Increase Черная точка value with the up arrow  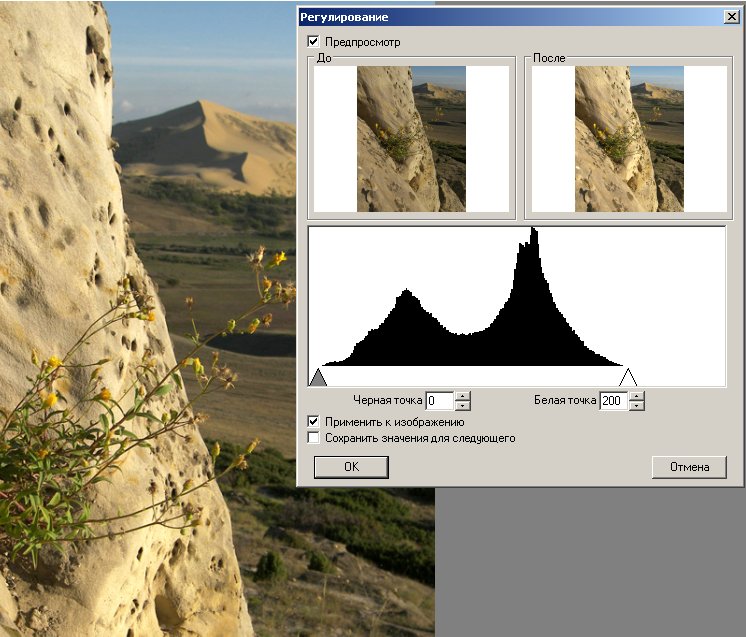462,397
